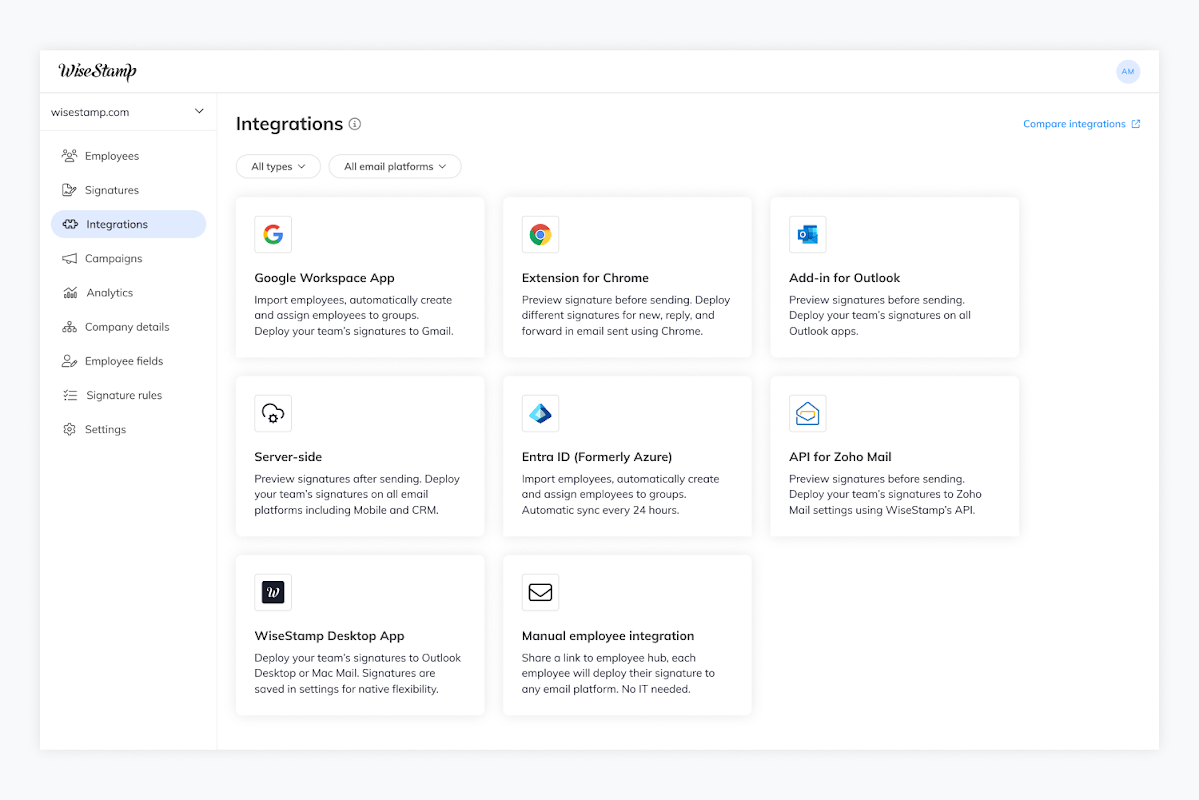The width and height of the screenshot is (1199, 800).
Task: Open the AM user avatar menu
Action: pyautogui.click(x=1127, y=71)
